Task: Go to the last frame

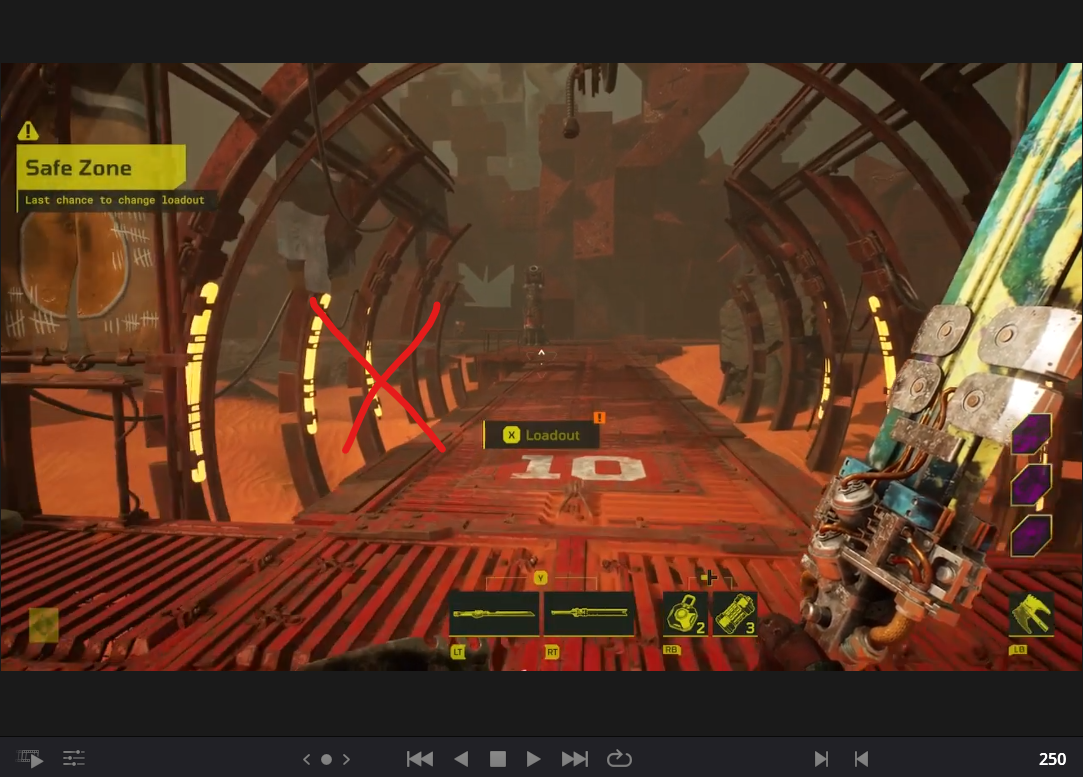Action: tap(575, 759)
